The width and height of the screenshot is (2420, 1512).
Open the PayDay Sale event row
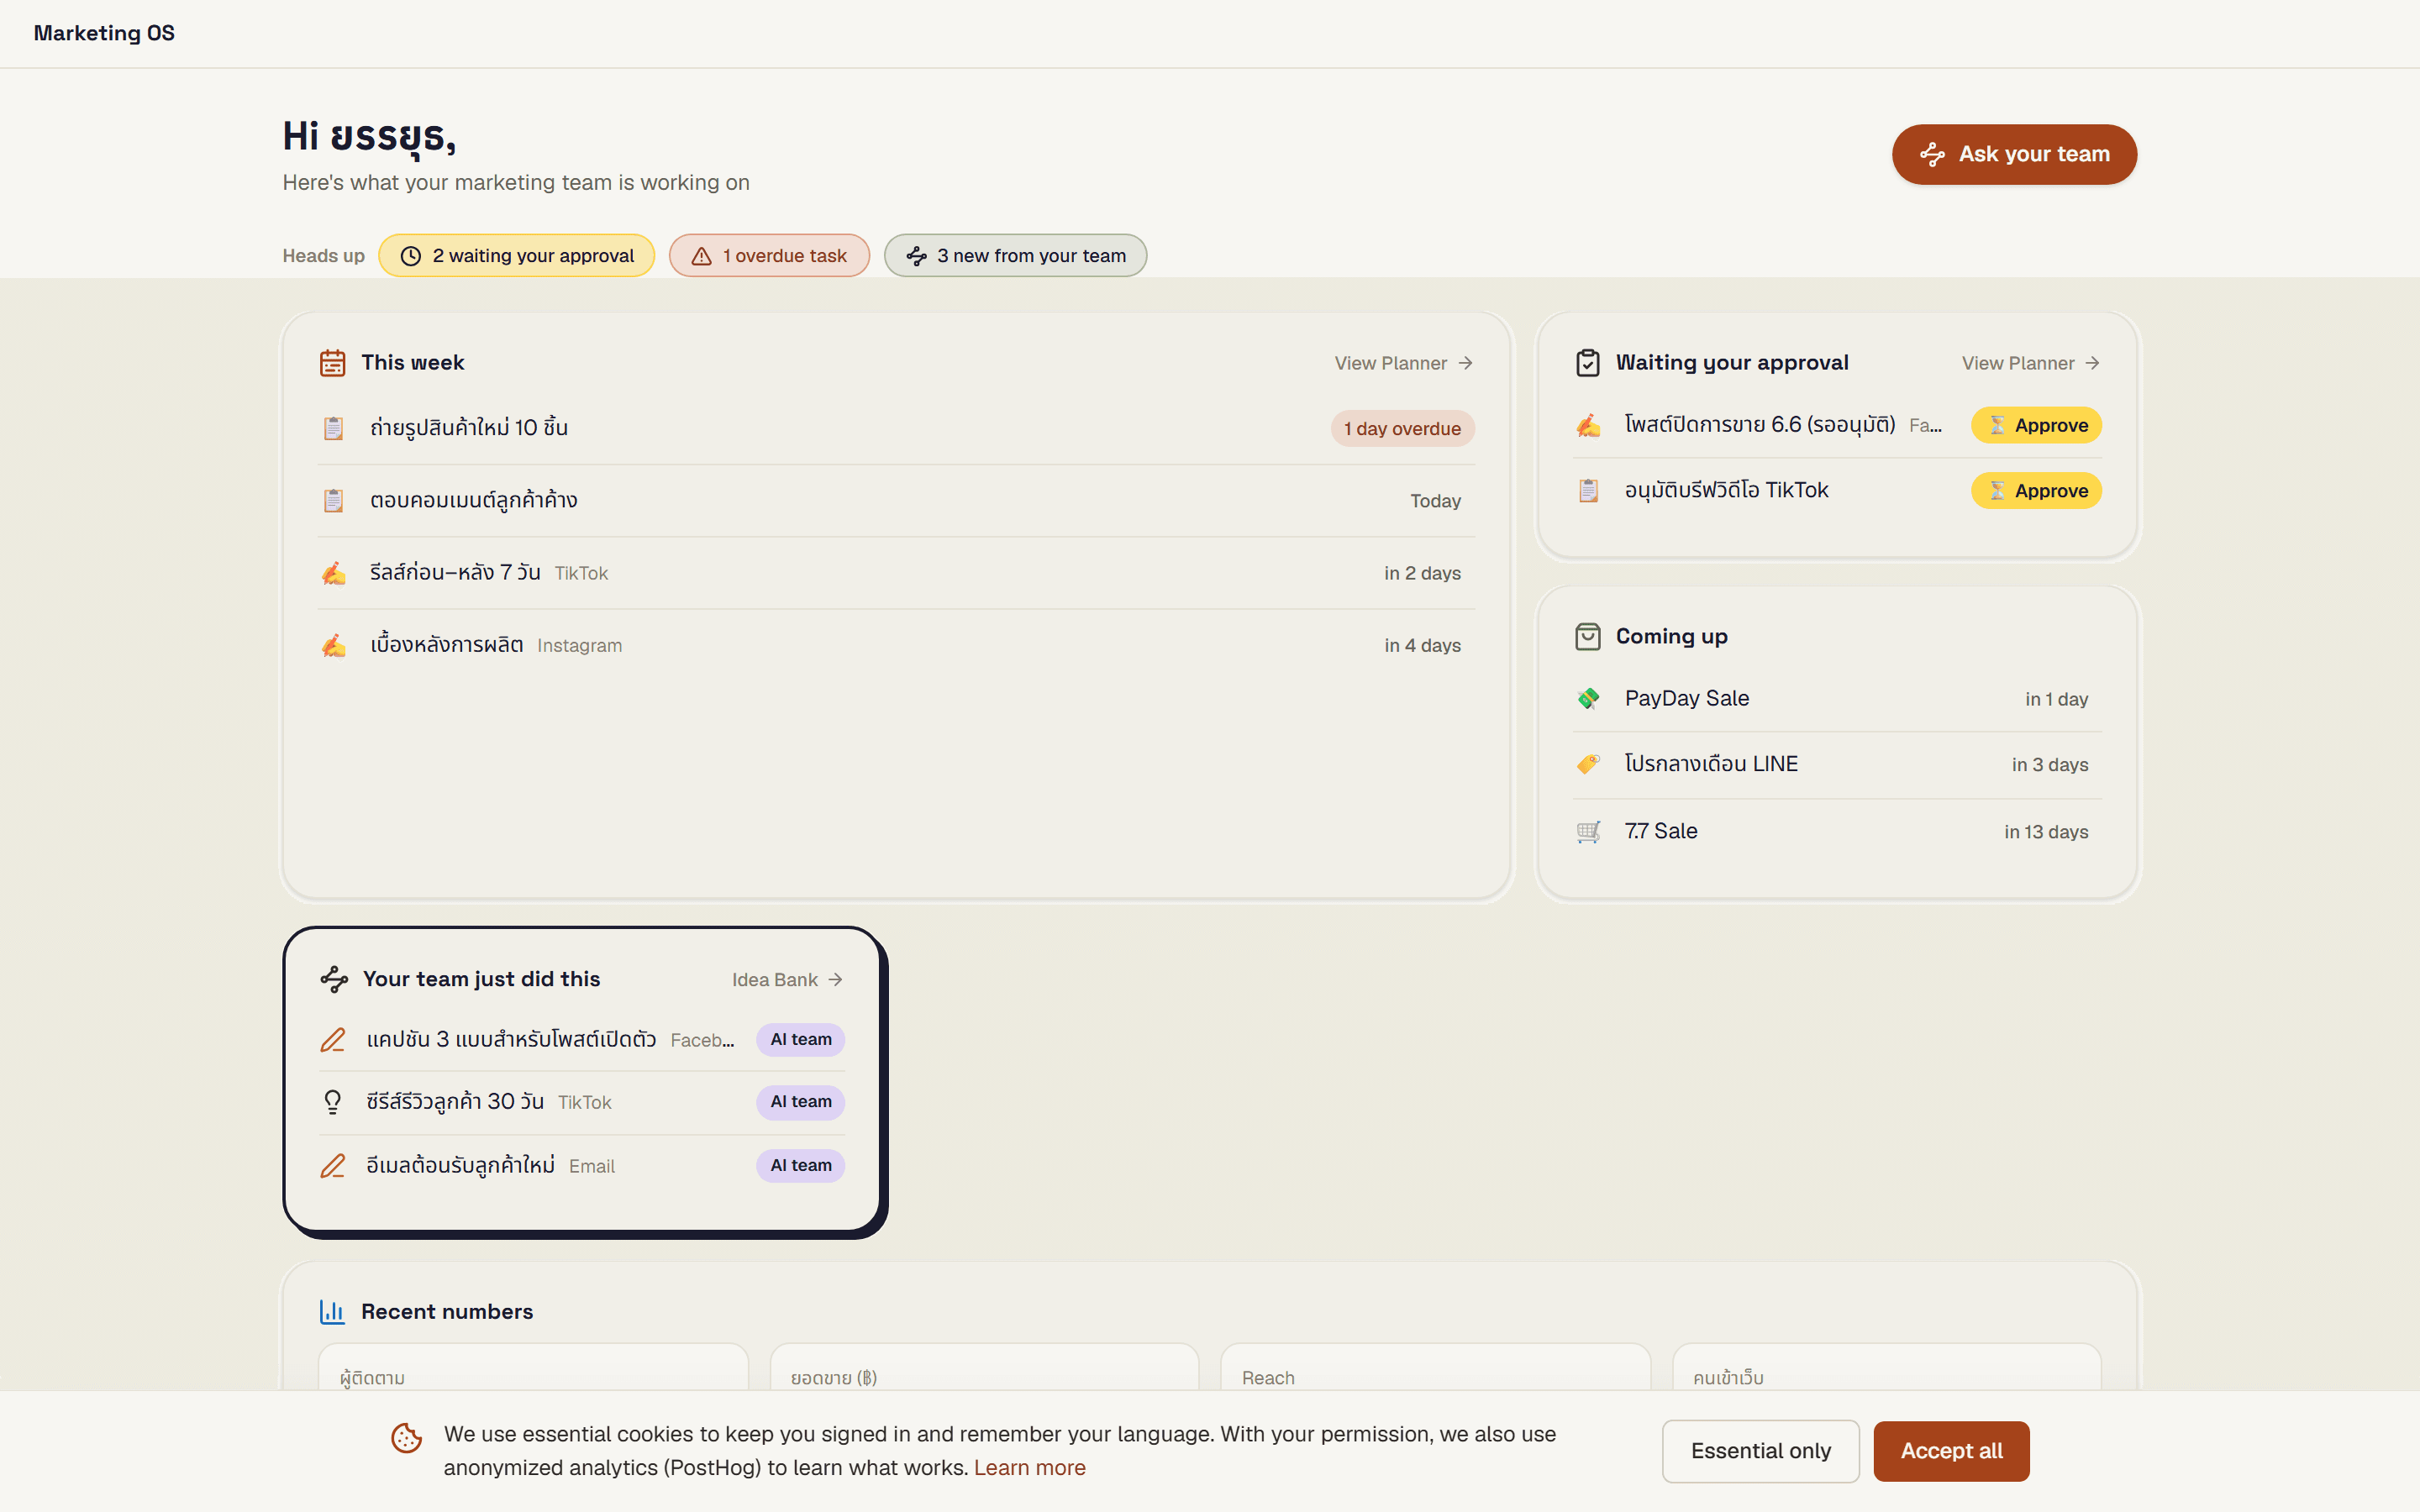click(1837, 698)
